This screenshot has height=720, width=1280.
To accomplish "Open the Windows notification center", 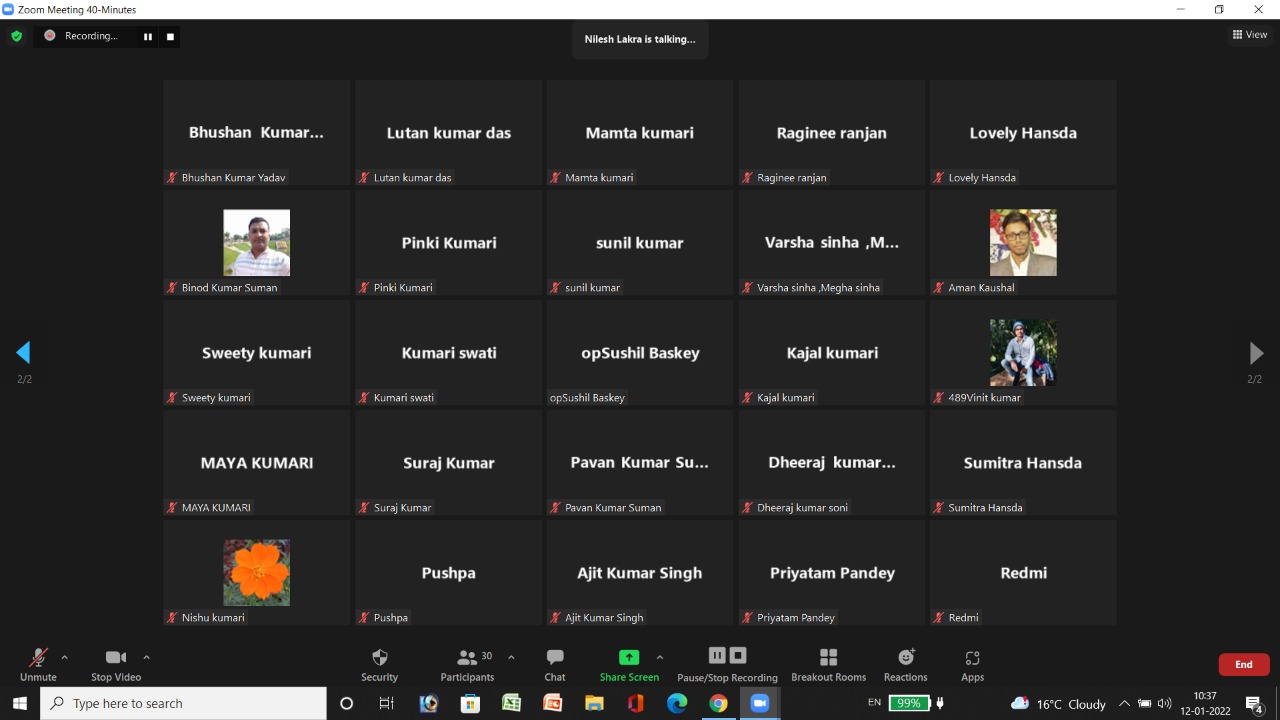I will [1255, 704].
